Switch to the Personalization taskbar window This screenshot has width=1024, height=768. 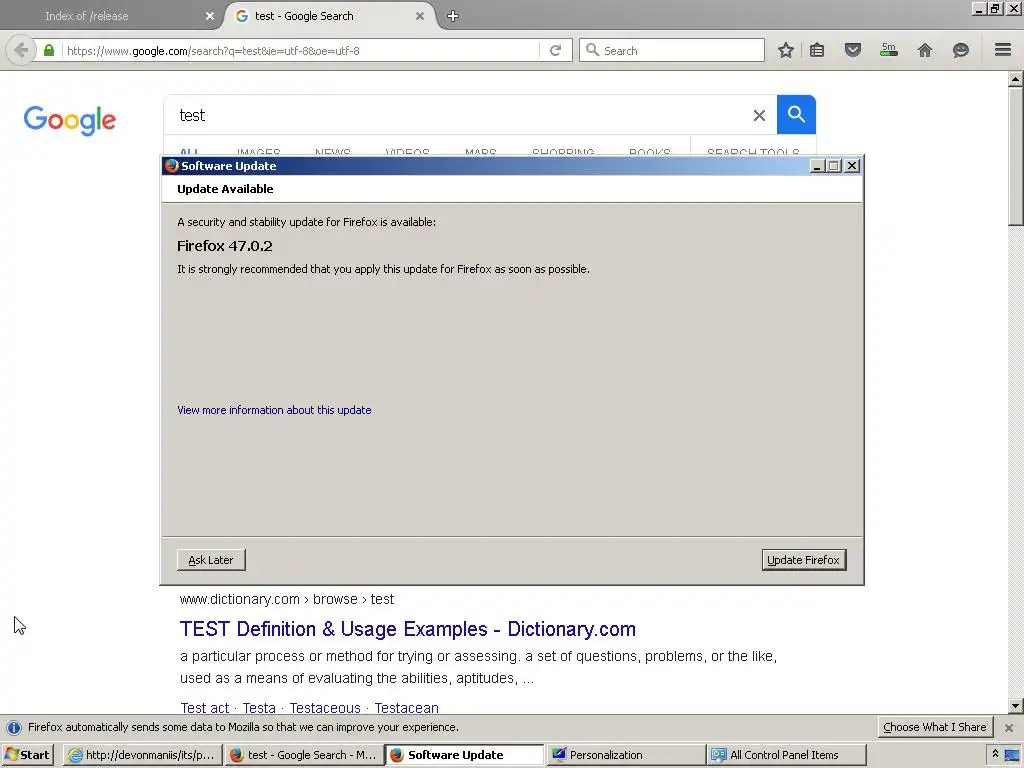pyautogui.click(x=626, y=755)
